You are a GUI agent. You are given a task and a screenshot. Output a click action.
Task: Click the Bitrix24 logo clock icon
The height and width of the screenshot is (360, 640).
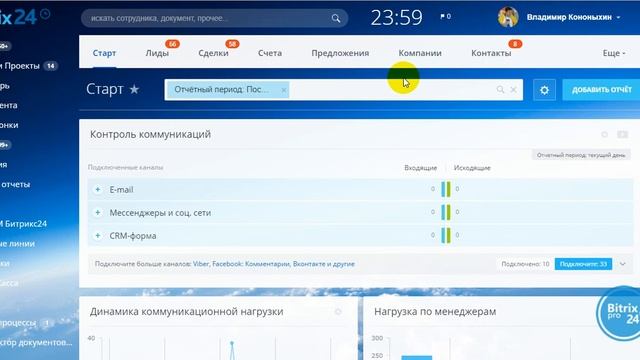[x=45, y=14]
